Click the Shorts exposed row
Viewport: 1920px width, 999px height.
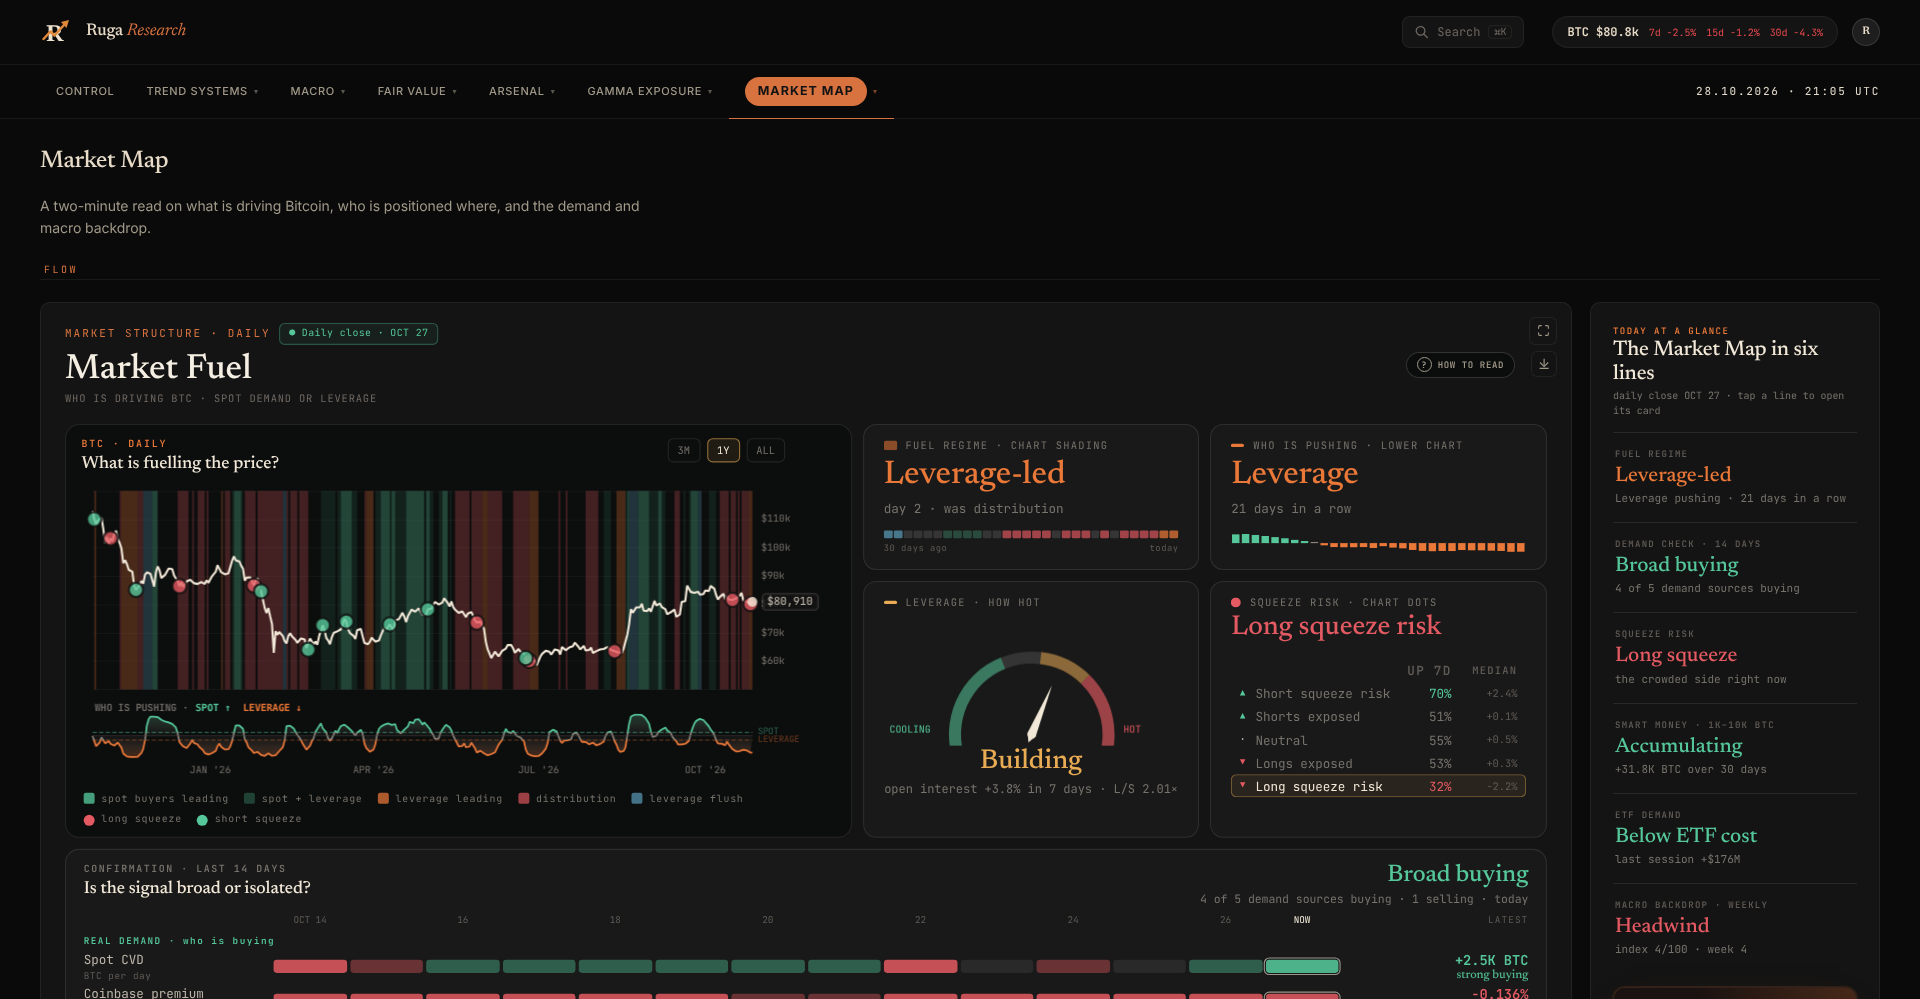[1378, 717]
